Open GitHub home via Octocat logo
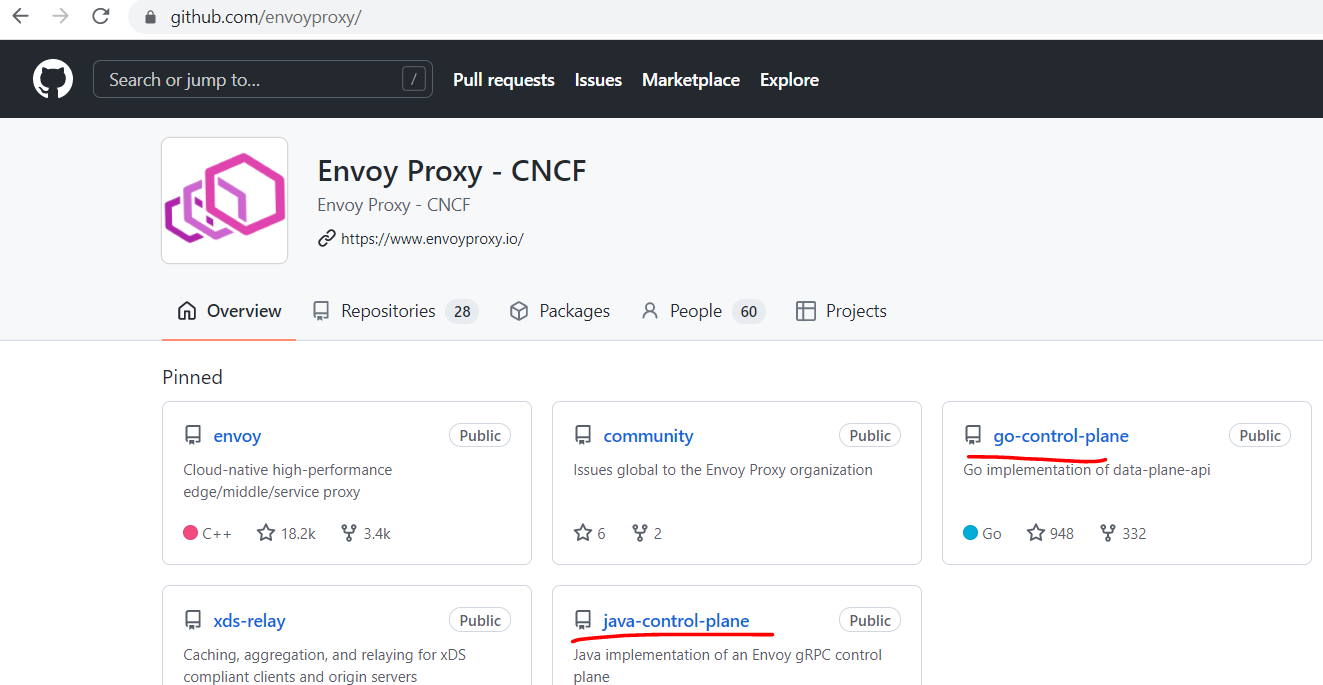Screen dimensions: 1323x685 [53, 79]
